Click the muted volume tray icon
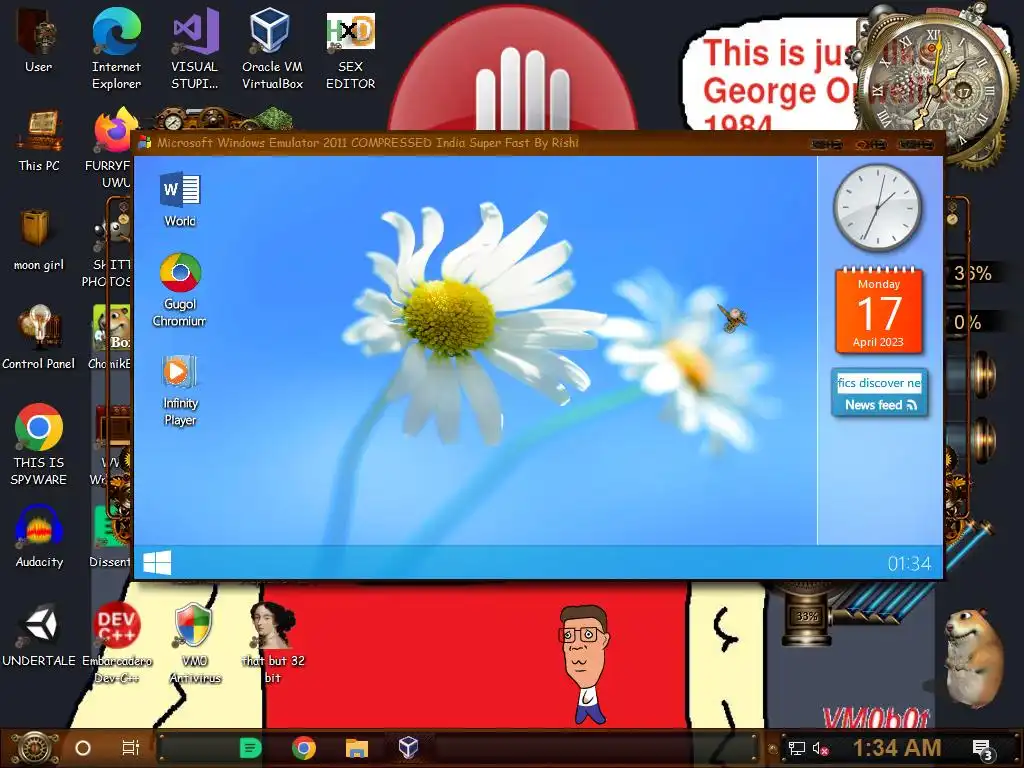This screenshot has height=768, width=1024. click(820, 749)
